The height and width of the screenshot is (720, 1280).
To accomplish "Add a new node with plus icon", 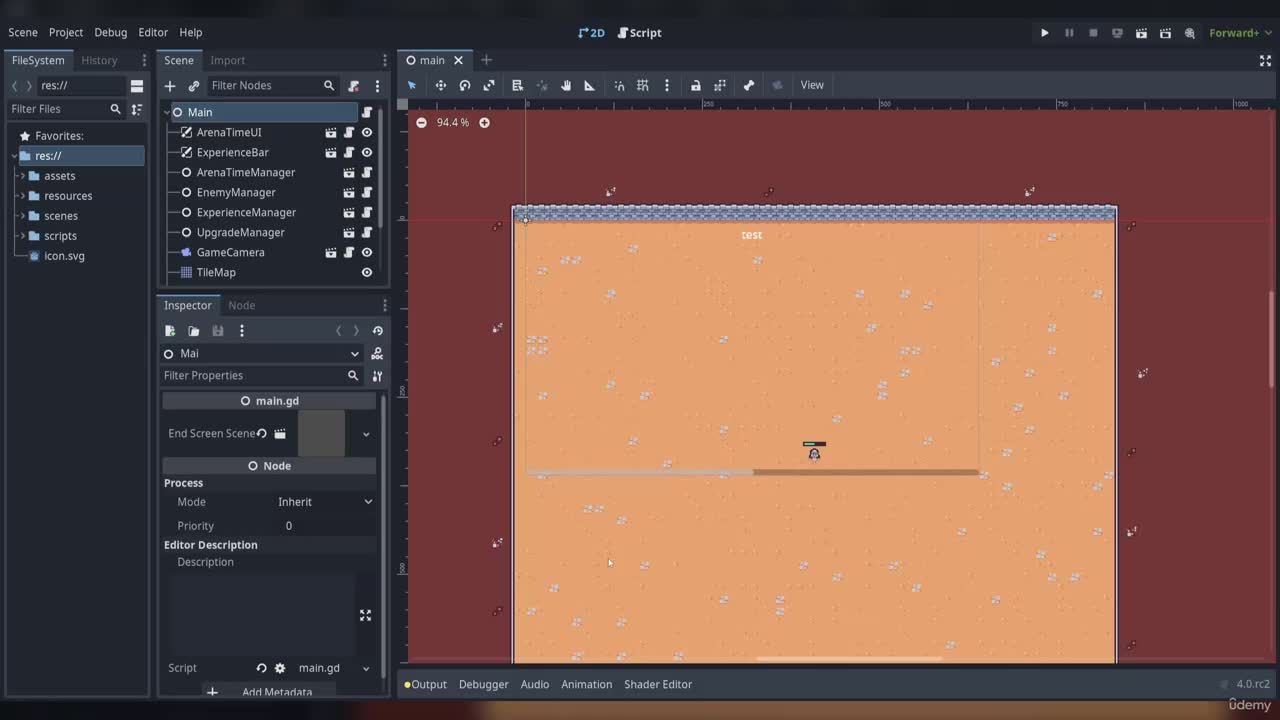I will (x=170, y=86).
